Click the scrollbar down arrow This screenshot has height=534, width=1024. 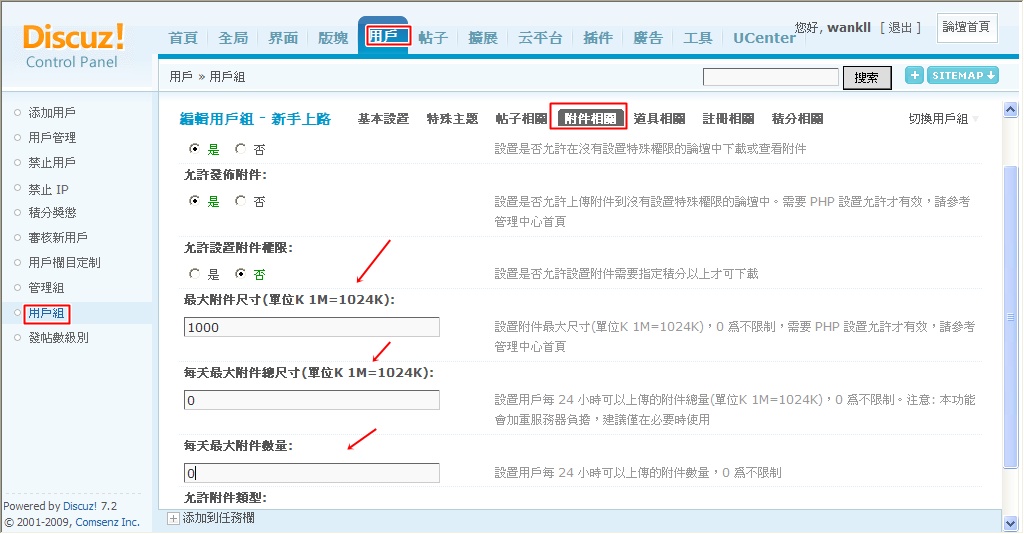(1010, 524)
